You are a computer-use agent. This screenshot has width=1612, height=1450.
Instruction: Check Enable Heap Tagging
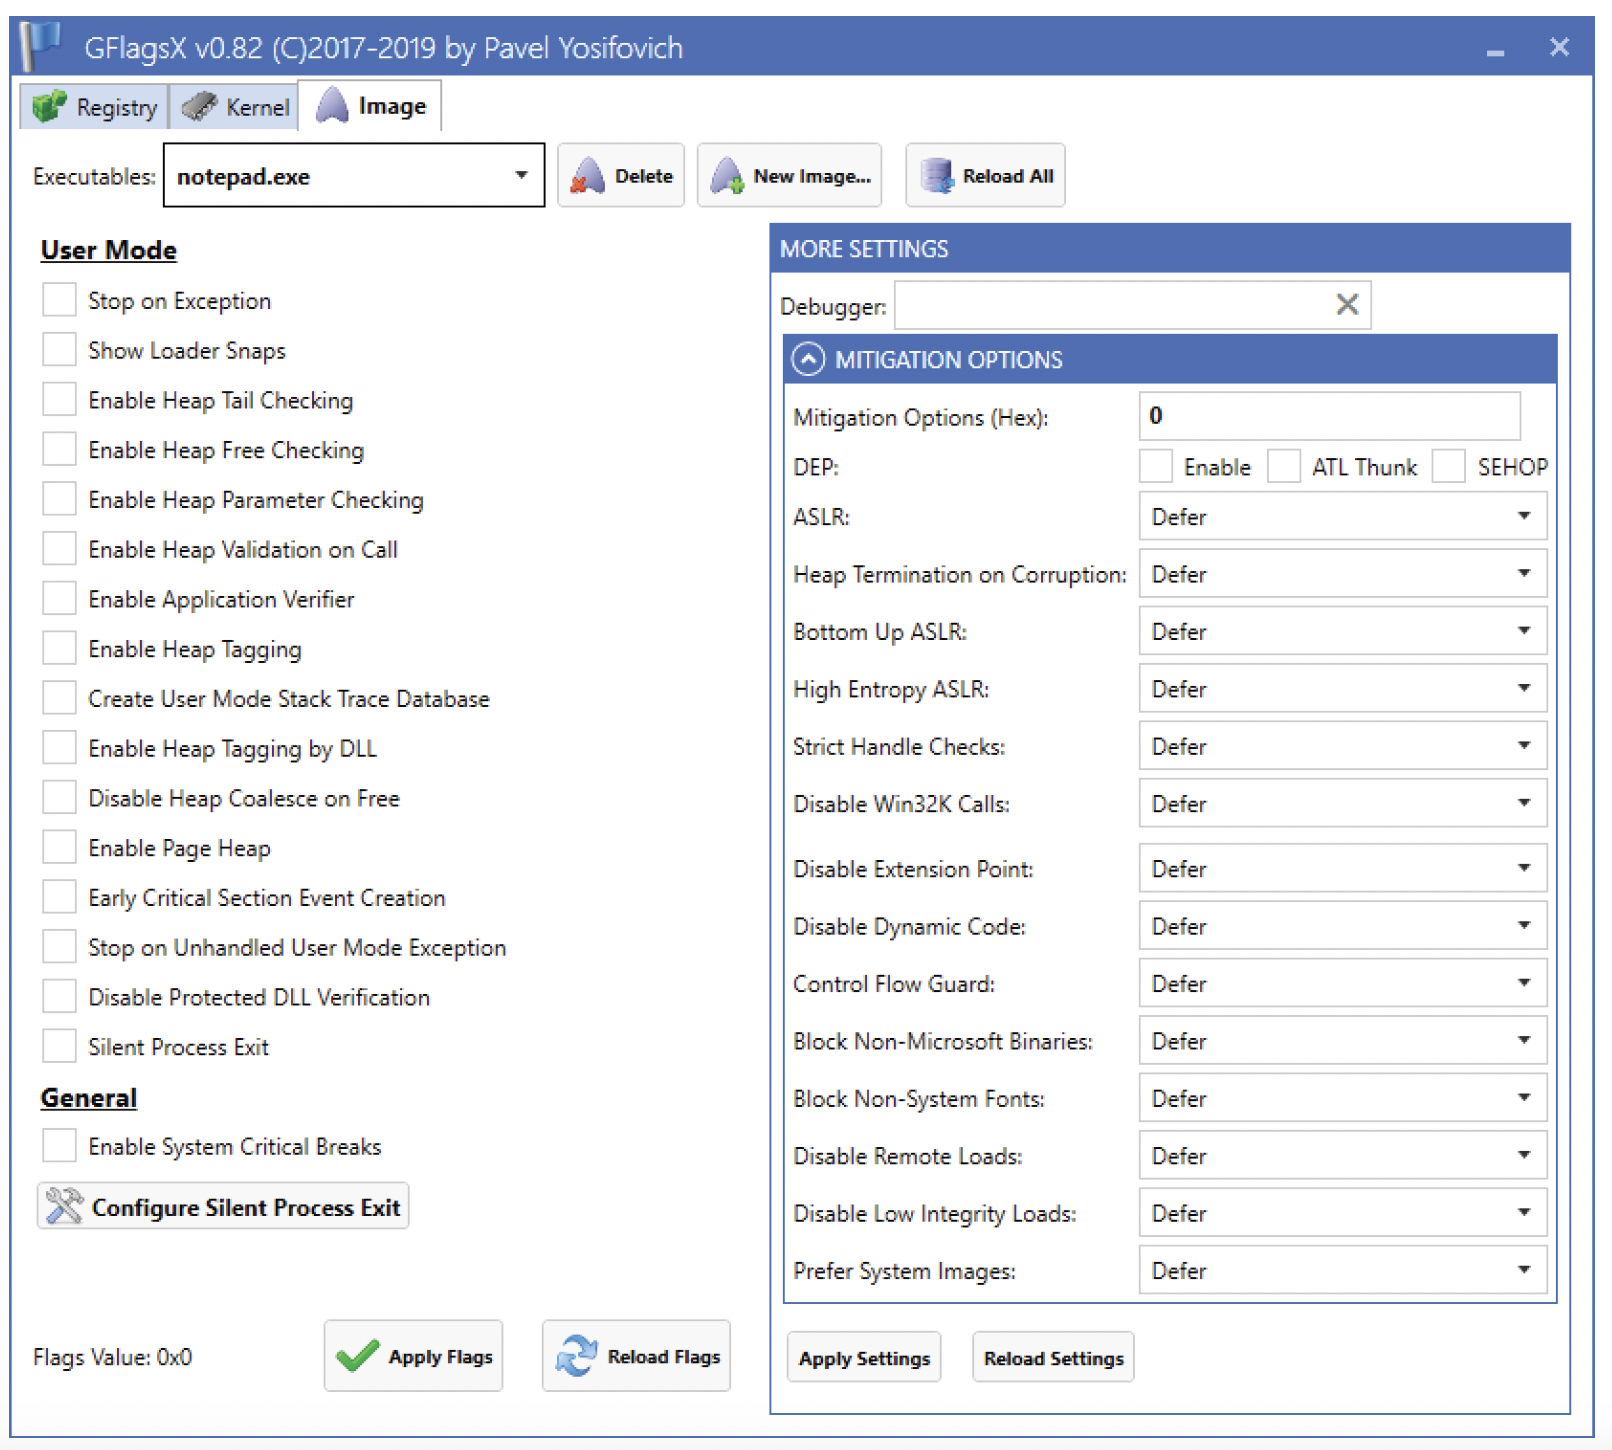pyautogui.click(x=59, y=648)
